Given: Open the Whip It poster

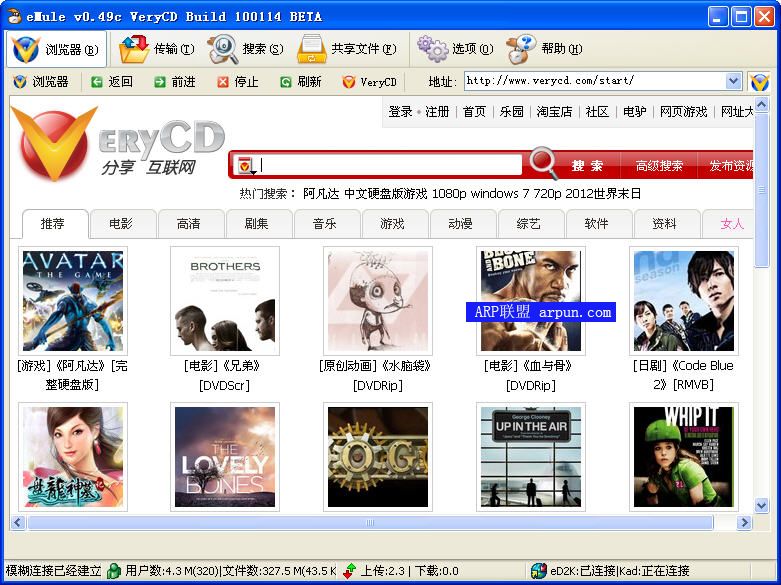Looking at the screenshot, I should click(x=684, y=457).
